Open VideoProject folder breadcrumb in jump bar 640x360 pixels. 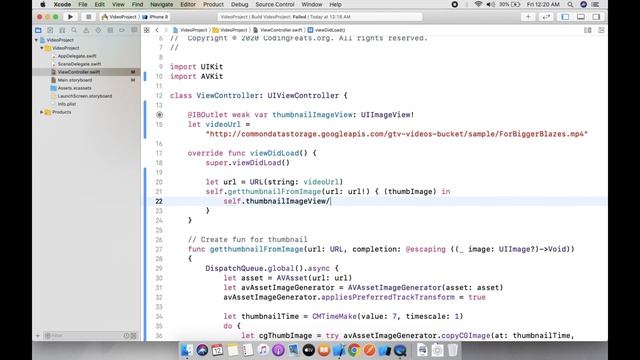coord(230,30)
